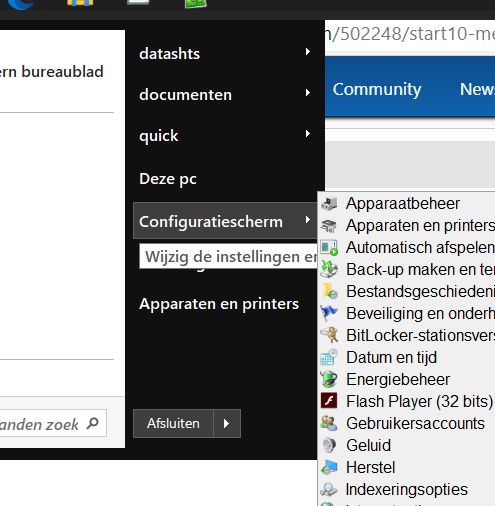This screenshot has height=506, width=495.
Task: Click the Beveiliging en onderhoud flag icon
Action: [329, 313]
